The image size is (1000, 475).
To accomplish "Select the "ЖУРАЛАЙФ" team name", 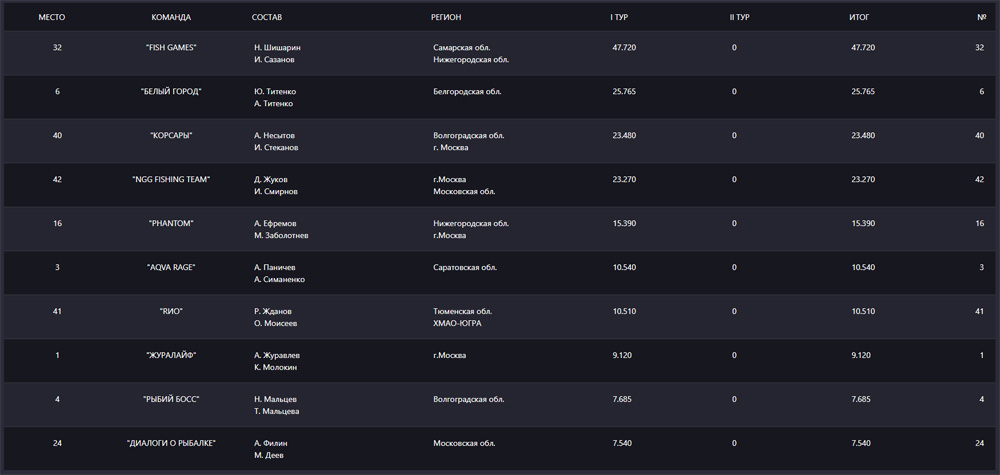I will [171, 355].
